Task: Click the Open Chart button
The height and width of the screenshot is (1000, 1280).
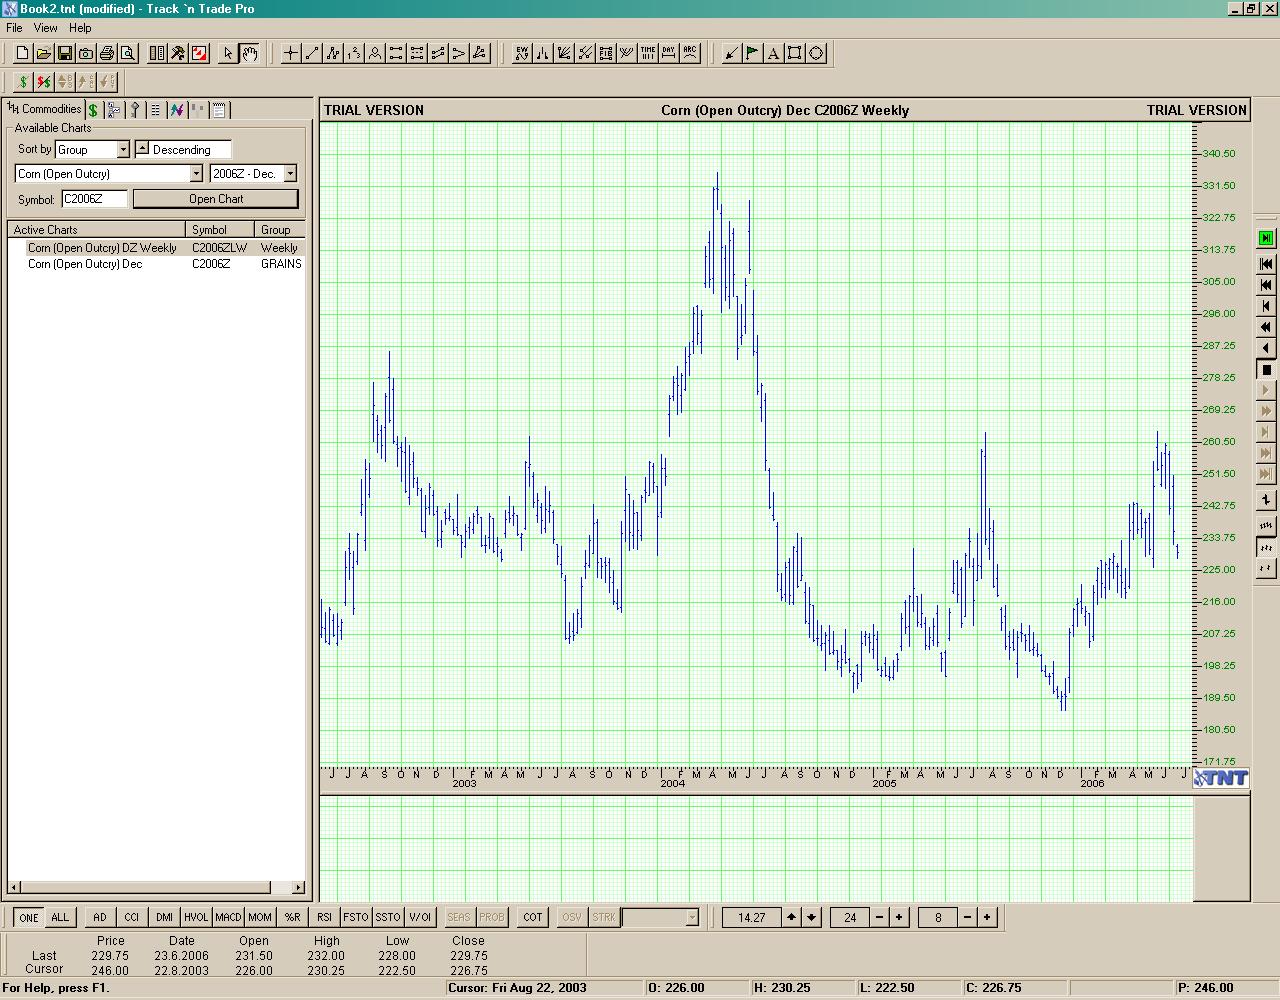Action: click(215, 199)
